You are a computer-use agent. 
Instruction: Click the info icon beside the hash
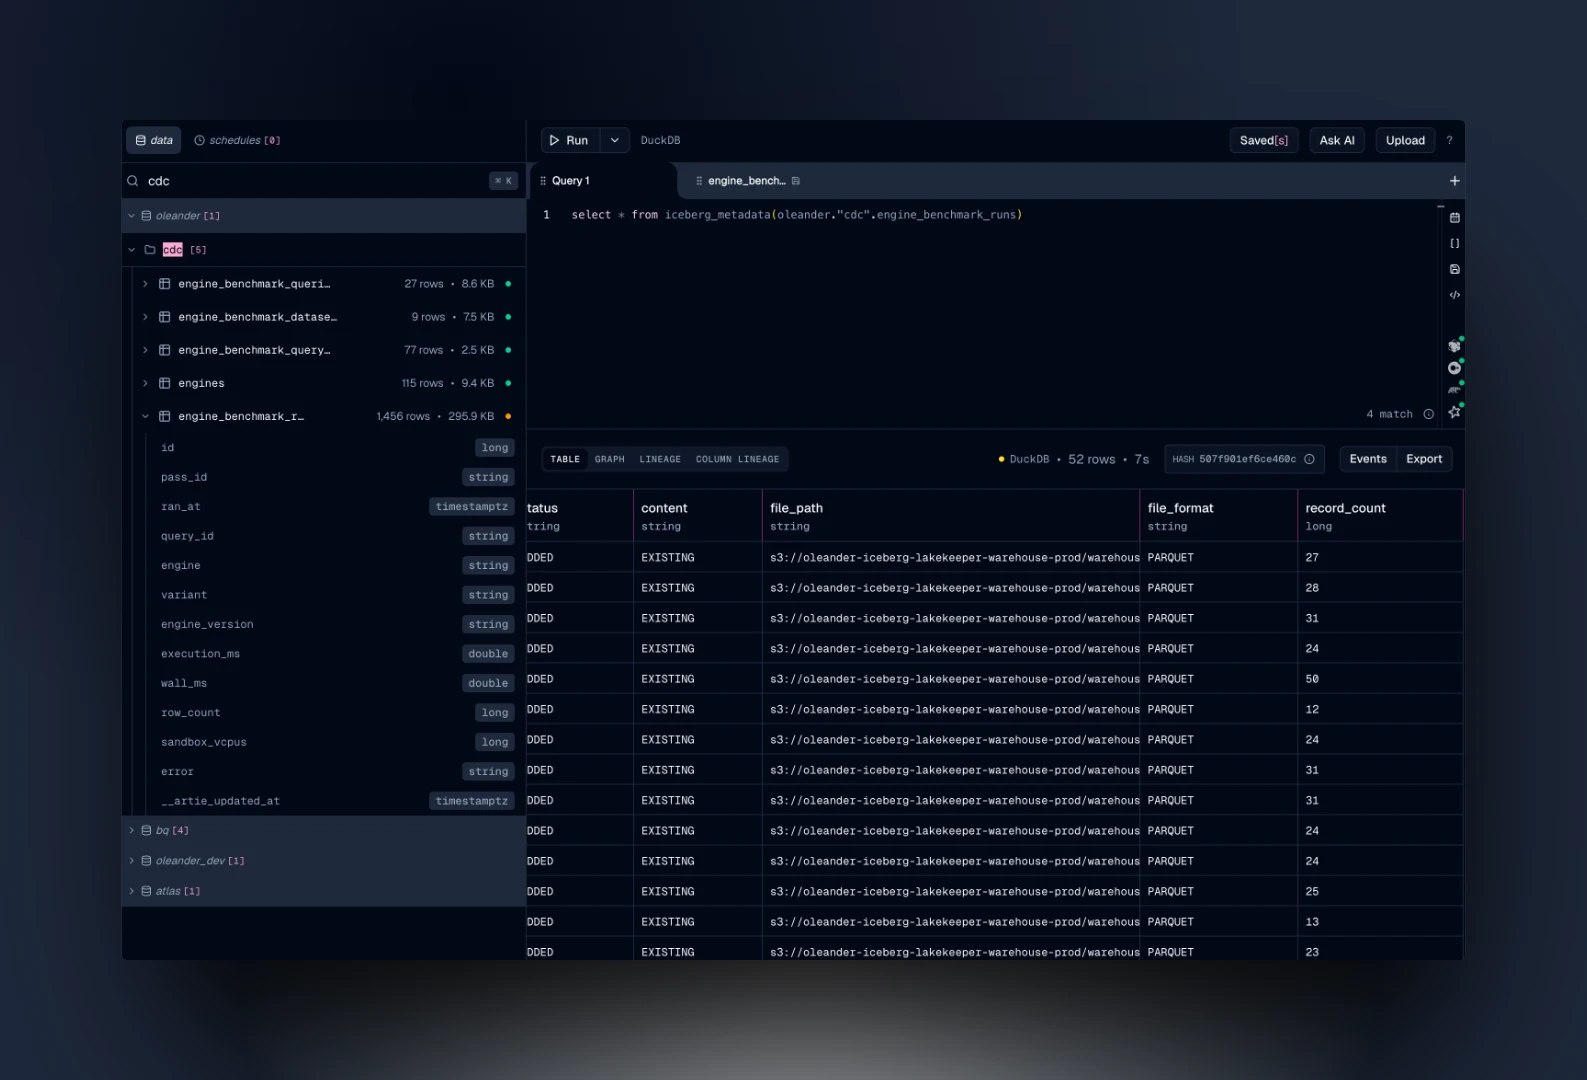(x=1309, y=459)
